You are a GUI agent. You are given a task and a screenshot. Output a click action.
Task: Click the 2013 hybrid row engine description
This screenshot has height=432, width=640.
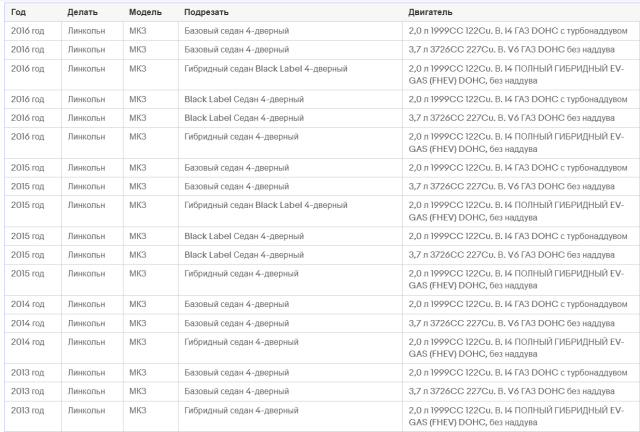[x=510, y=416]
